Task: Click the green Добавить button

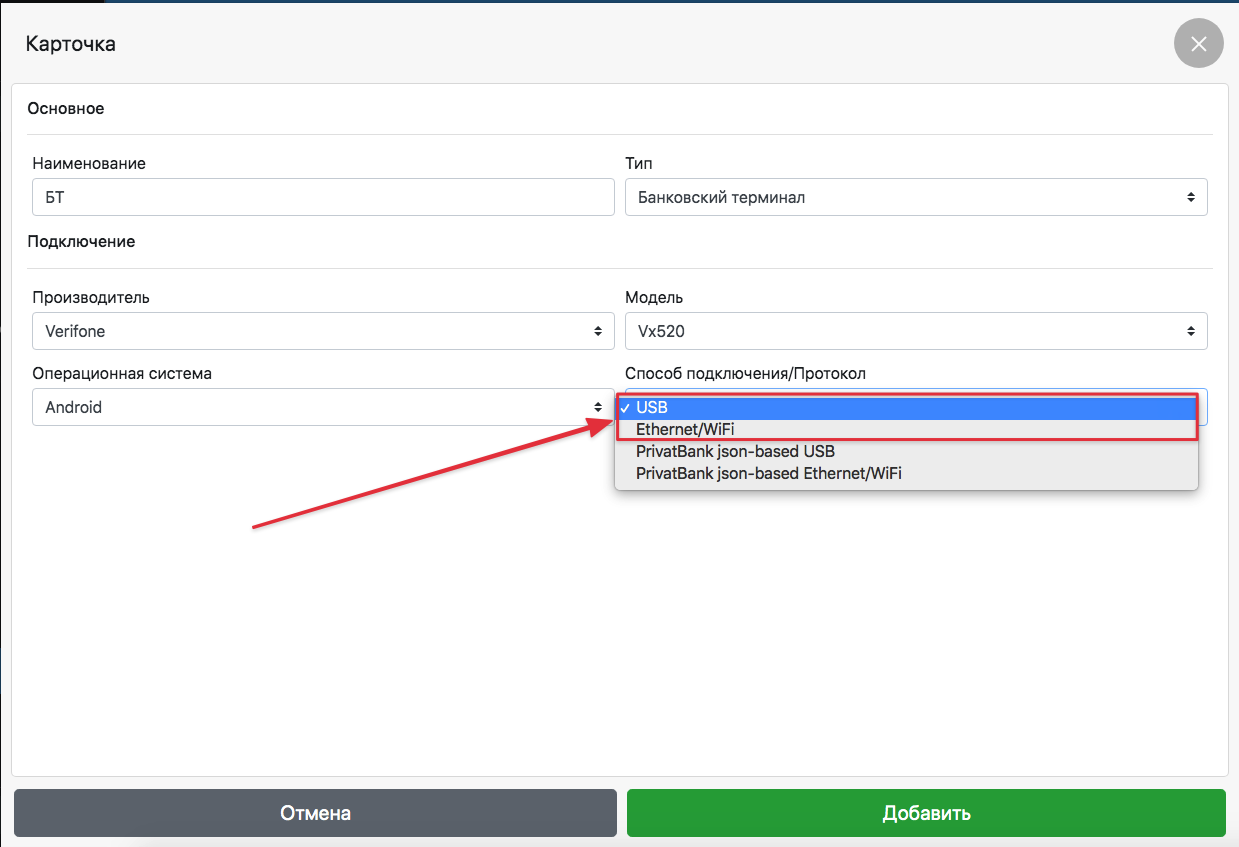Action: tap(926, 813)
